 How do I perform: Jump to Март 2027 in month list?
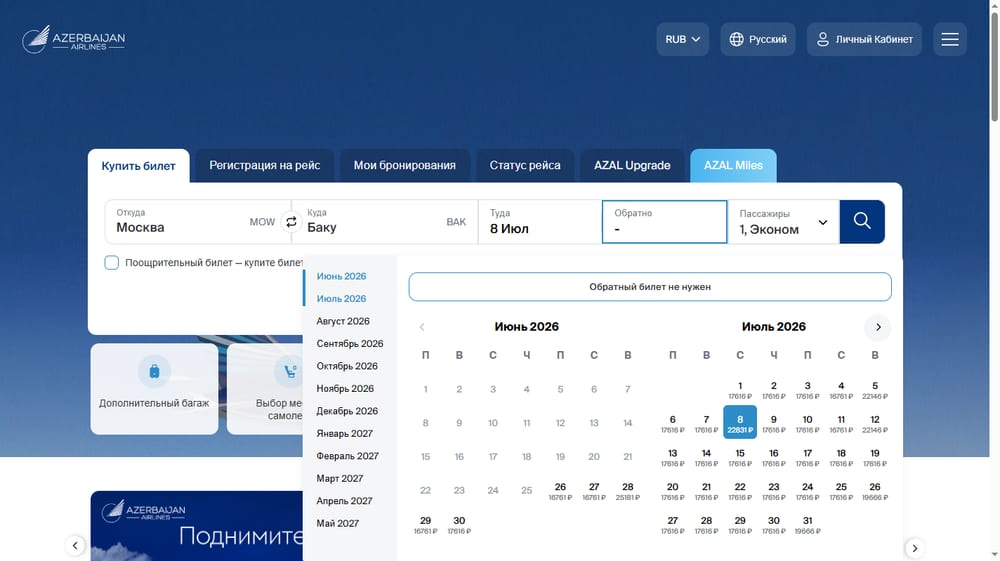click(339, 478)
